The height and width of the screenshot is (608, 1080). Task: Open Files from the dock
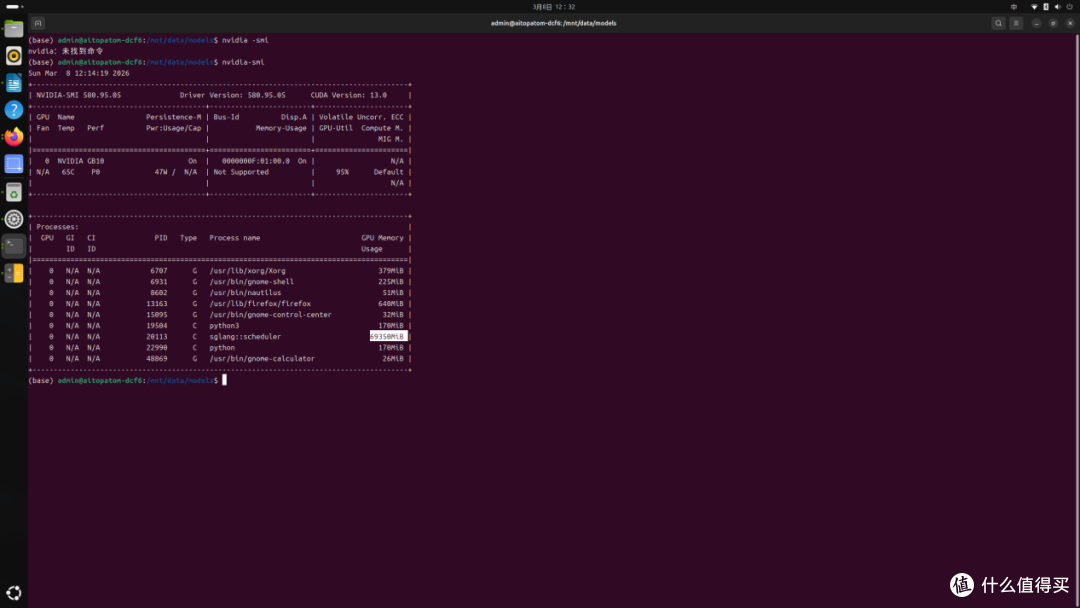[14, 29]
